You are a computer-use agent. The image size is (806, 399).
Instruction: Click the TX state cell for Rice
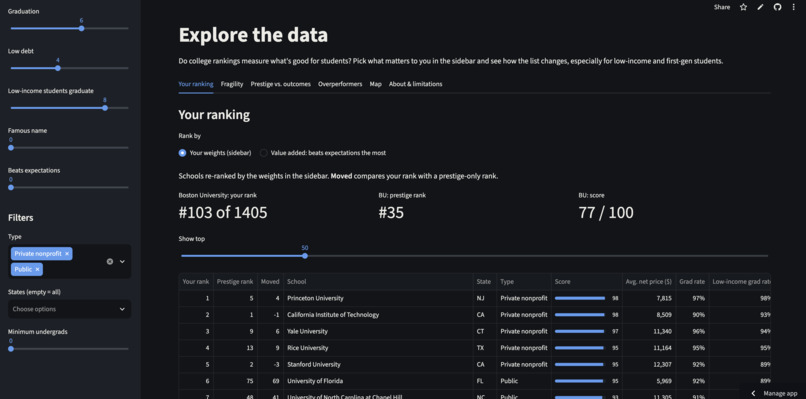[x=485, y=348]
